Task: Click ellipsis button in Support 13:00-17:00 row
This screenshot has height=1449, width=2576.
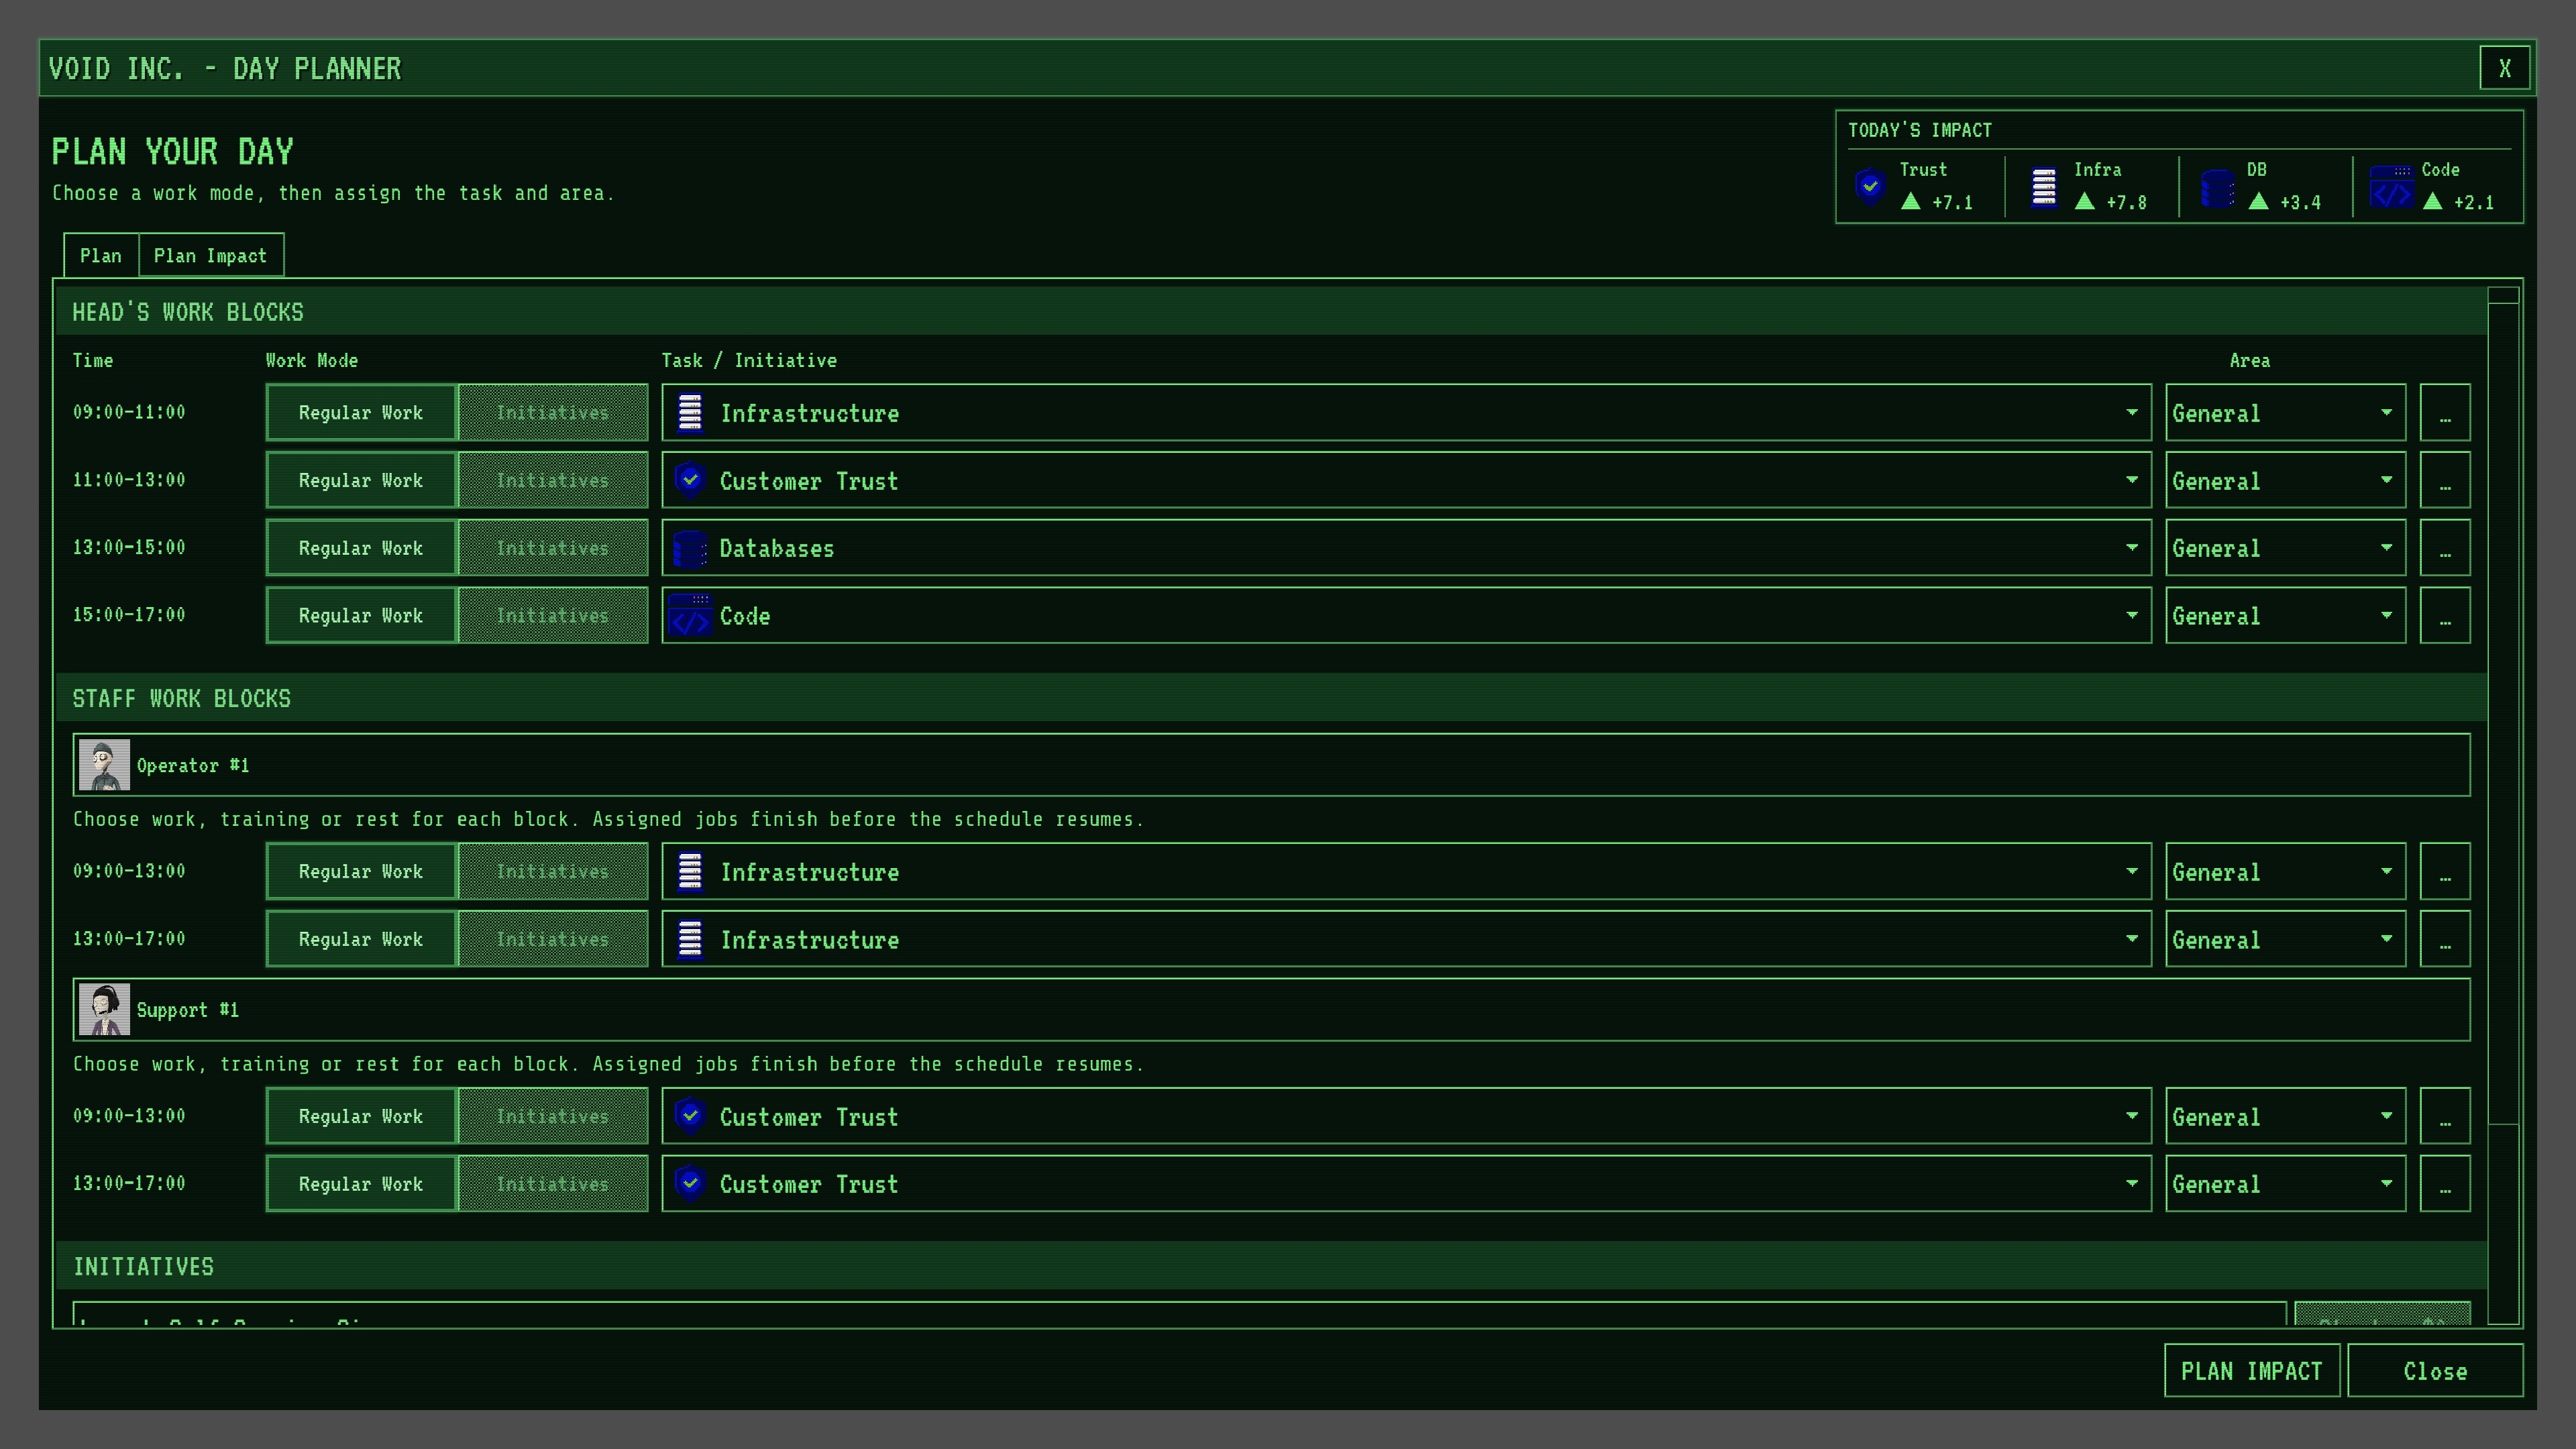Action: (2445, 1184)
